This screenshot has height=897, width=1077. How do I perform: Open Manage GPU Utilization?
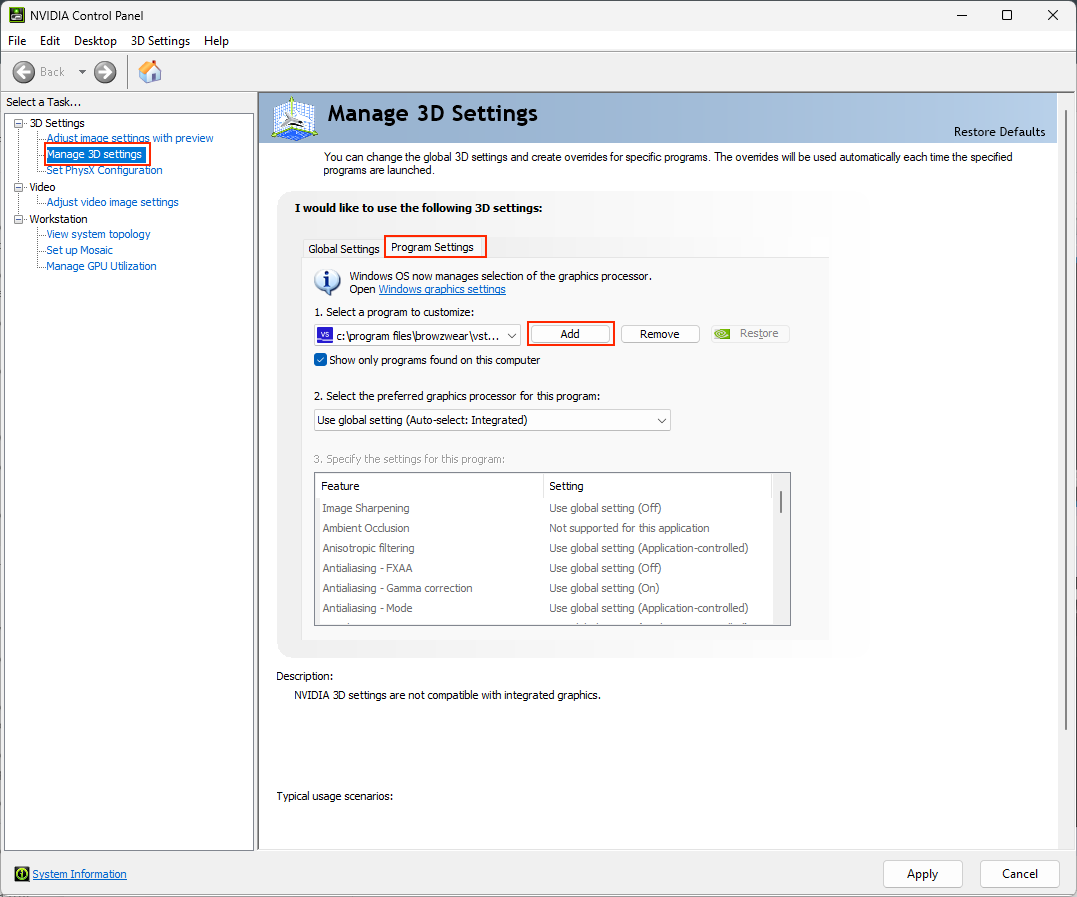coord(102,266)
